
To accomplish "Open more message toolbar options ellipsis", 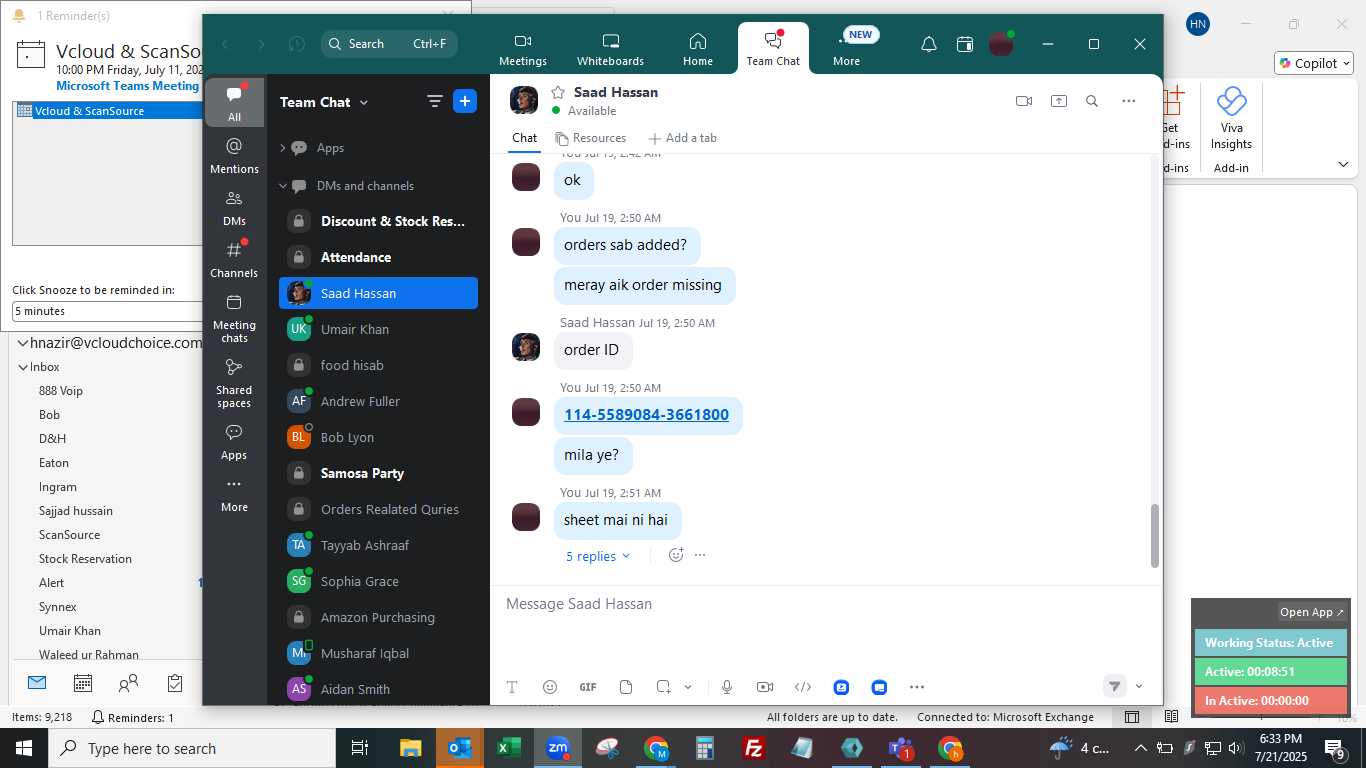I will point(917,687).
